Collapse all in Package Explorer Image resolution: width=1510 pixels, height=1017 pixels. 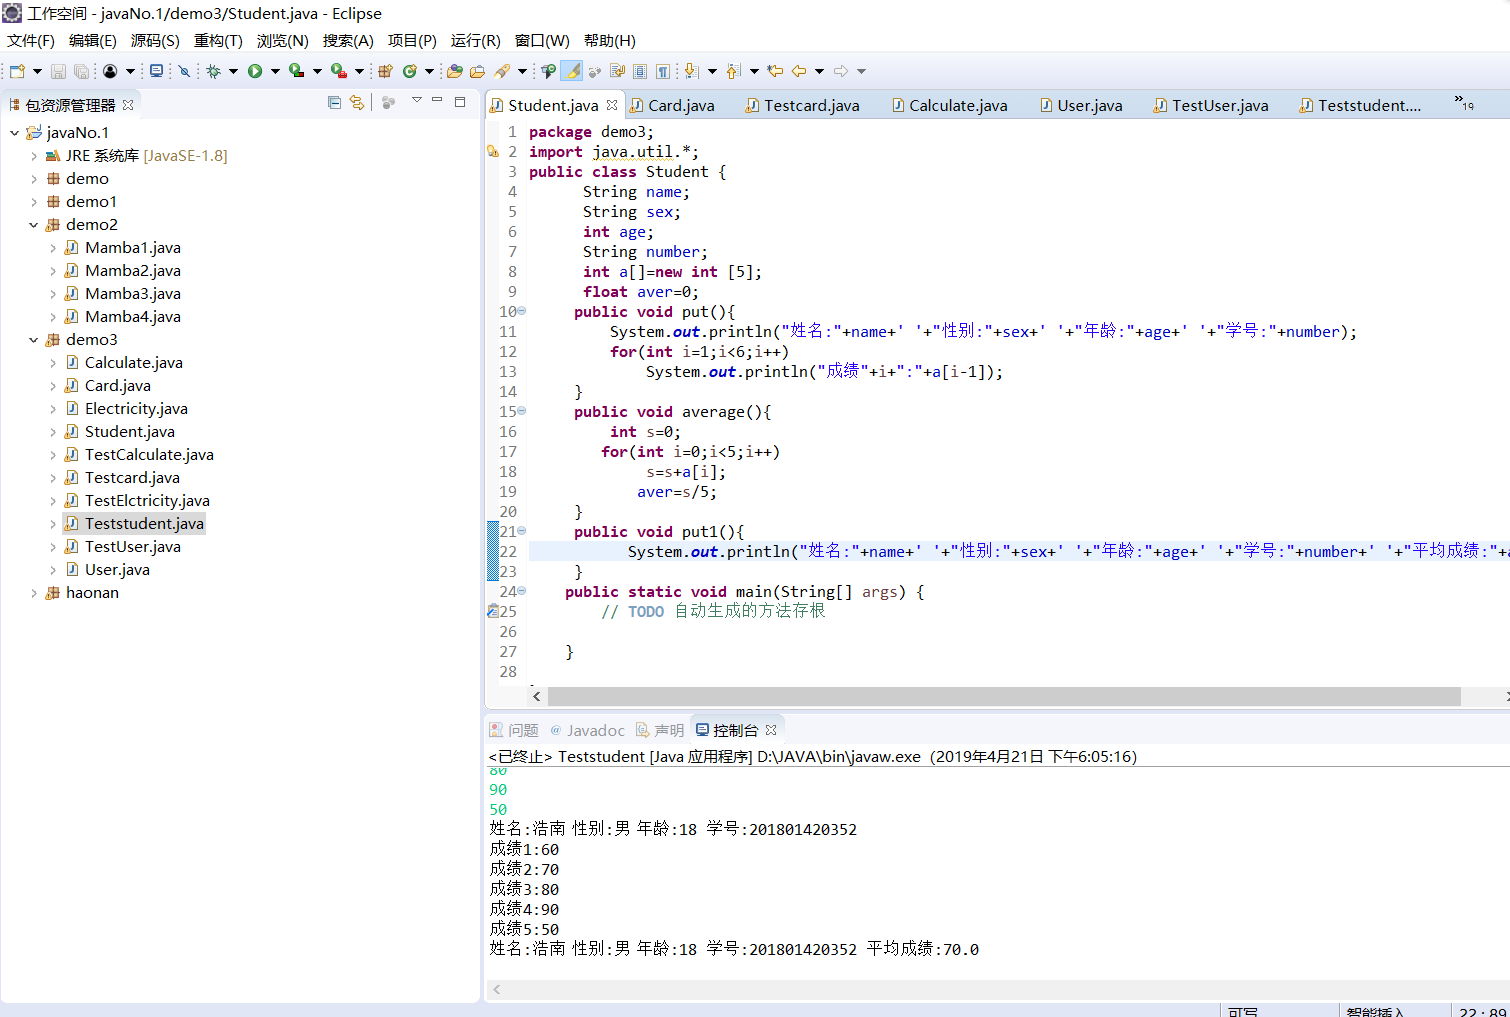(334, 102)
